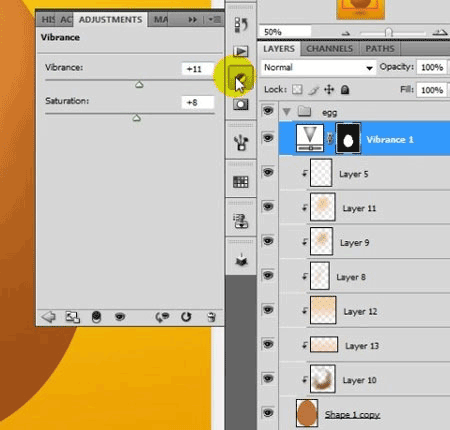Toggle visibility of Layer 5

pyautogui.click(x=268, y=172)
